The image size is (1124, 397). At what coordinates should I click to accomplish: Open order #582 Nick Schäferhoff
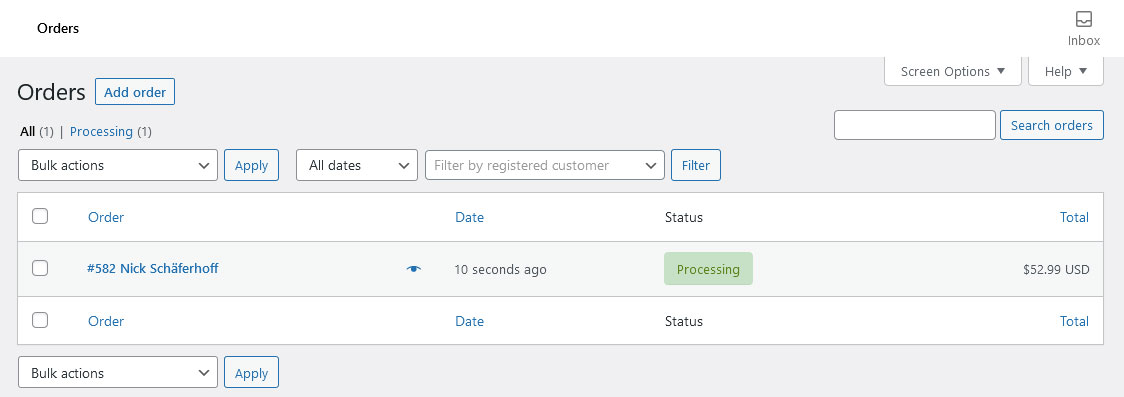pos(153,268)
